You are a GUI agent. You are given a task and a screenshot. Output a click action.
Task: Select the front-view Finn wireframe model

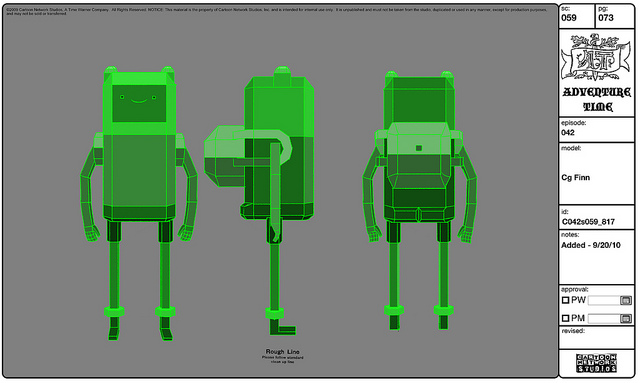[x=139, y=203]
